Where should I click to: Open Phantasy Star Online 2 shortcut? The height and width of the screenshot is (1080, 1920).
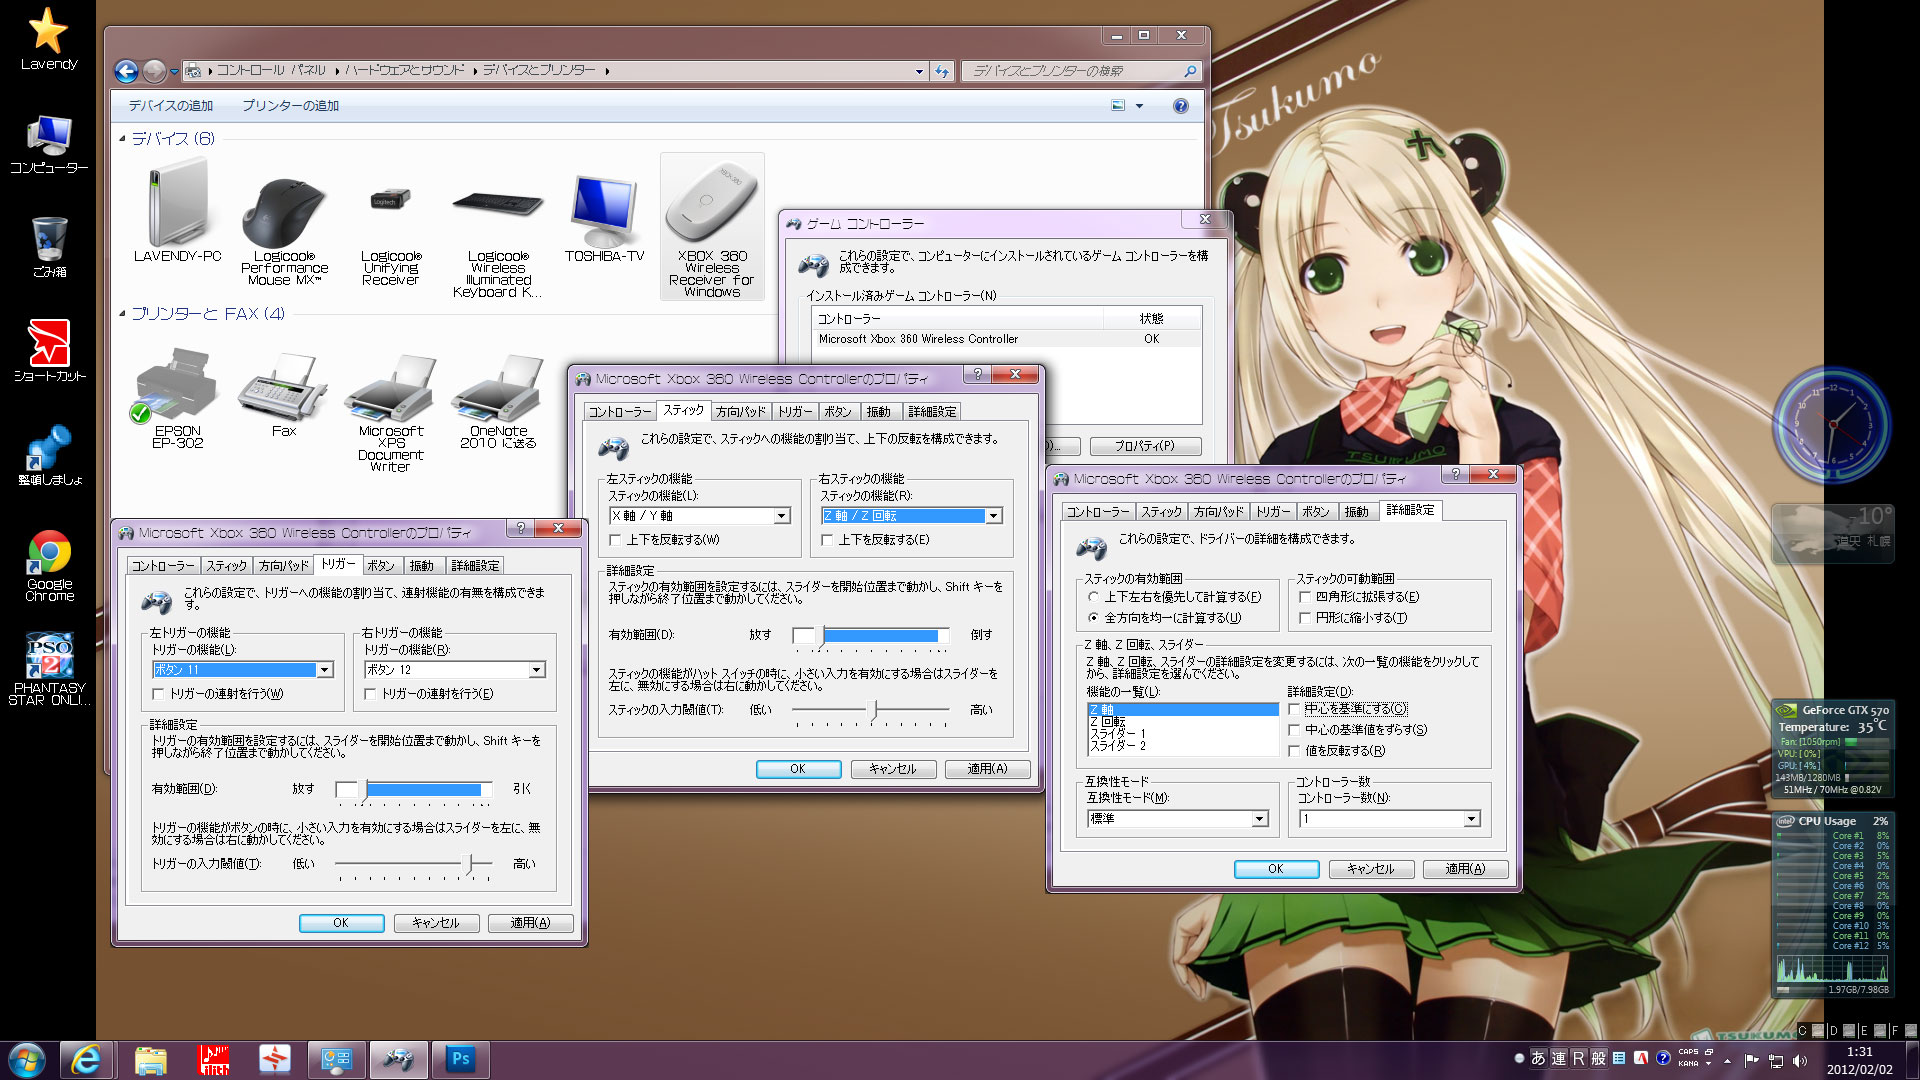(x=48, y=668)
